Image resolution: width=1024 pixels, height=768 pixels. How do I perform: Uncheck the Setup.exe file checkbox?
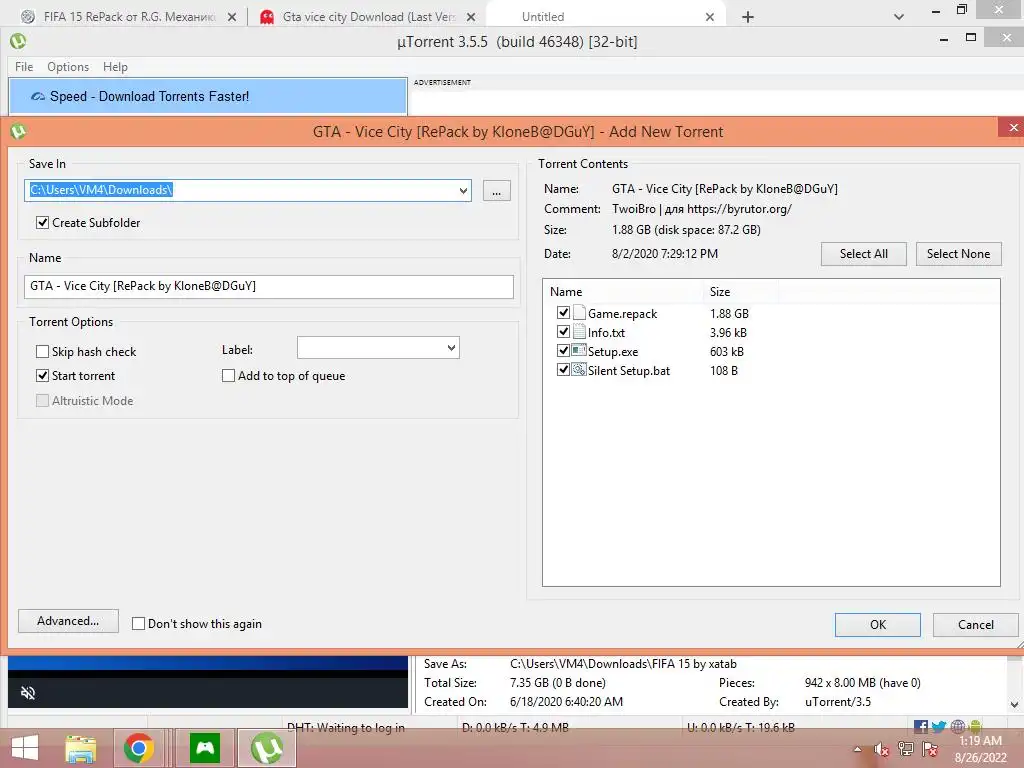pos(563,351)
